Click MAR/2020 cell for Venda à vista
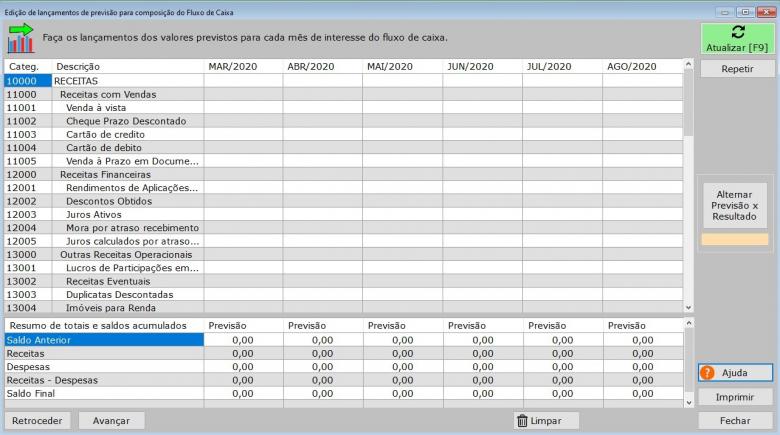The height and width of the screenshot is (435, 780). pos(242,107)
